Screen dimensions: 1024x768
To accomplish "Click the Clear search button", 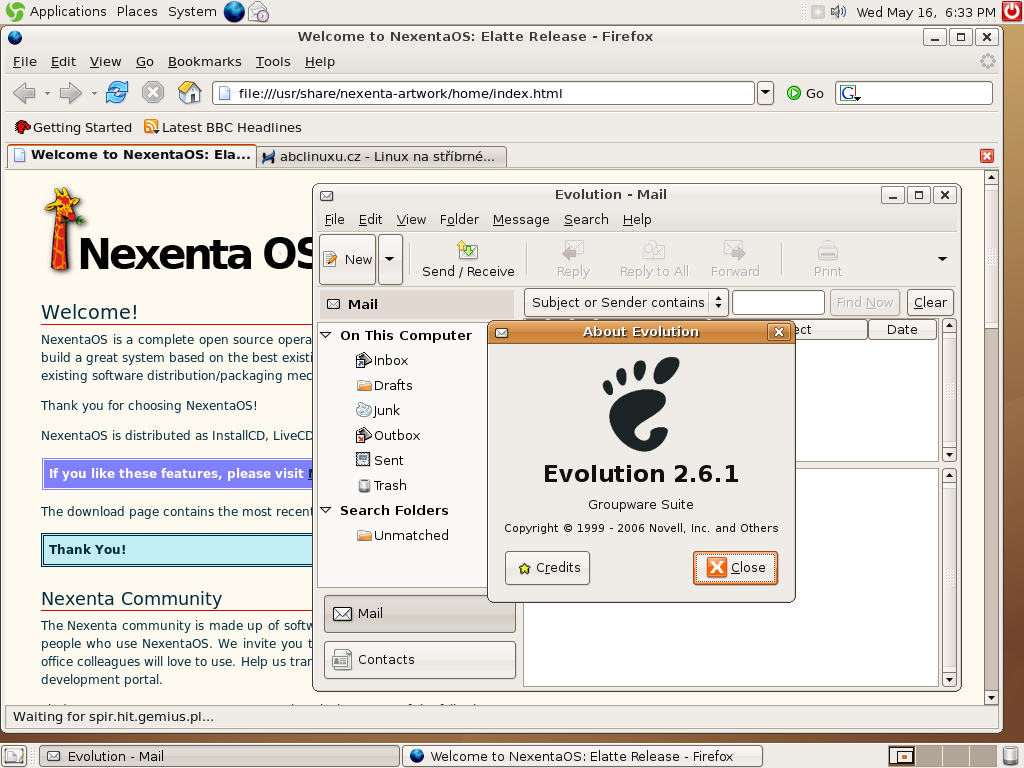I will tap(930, 302).
